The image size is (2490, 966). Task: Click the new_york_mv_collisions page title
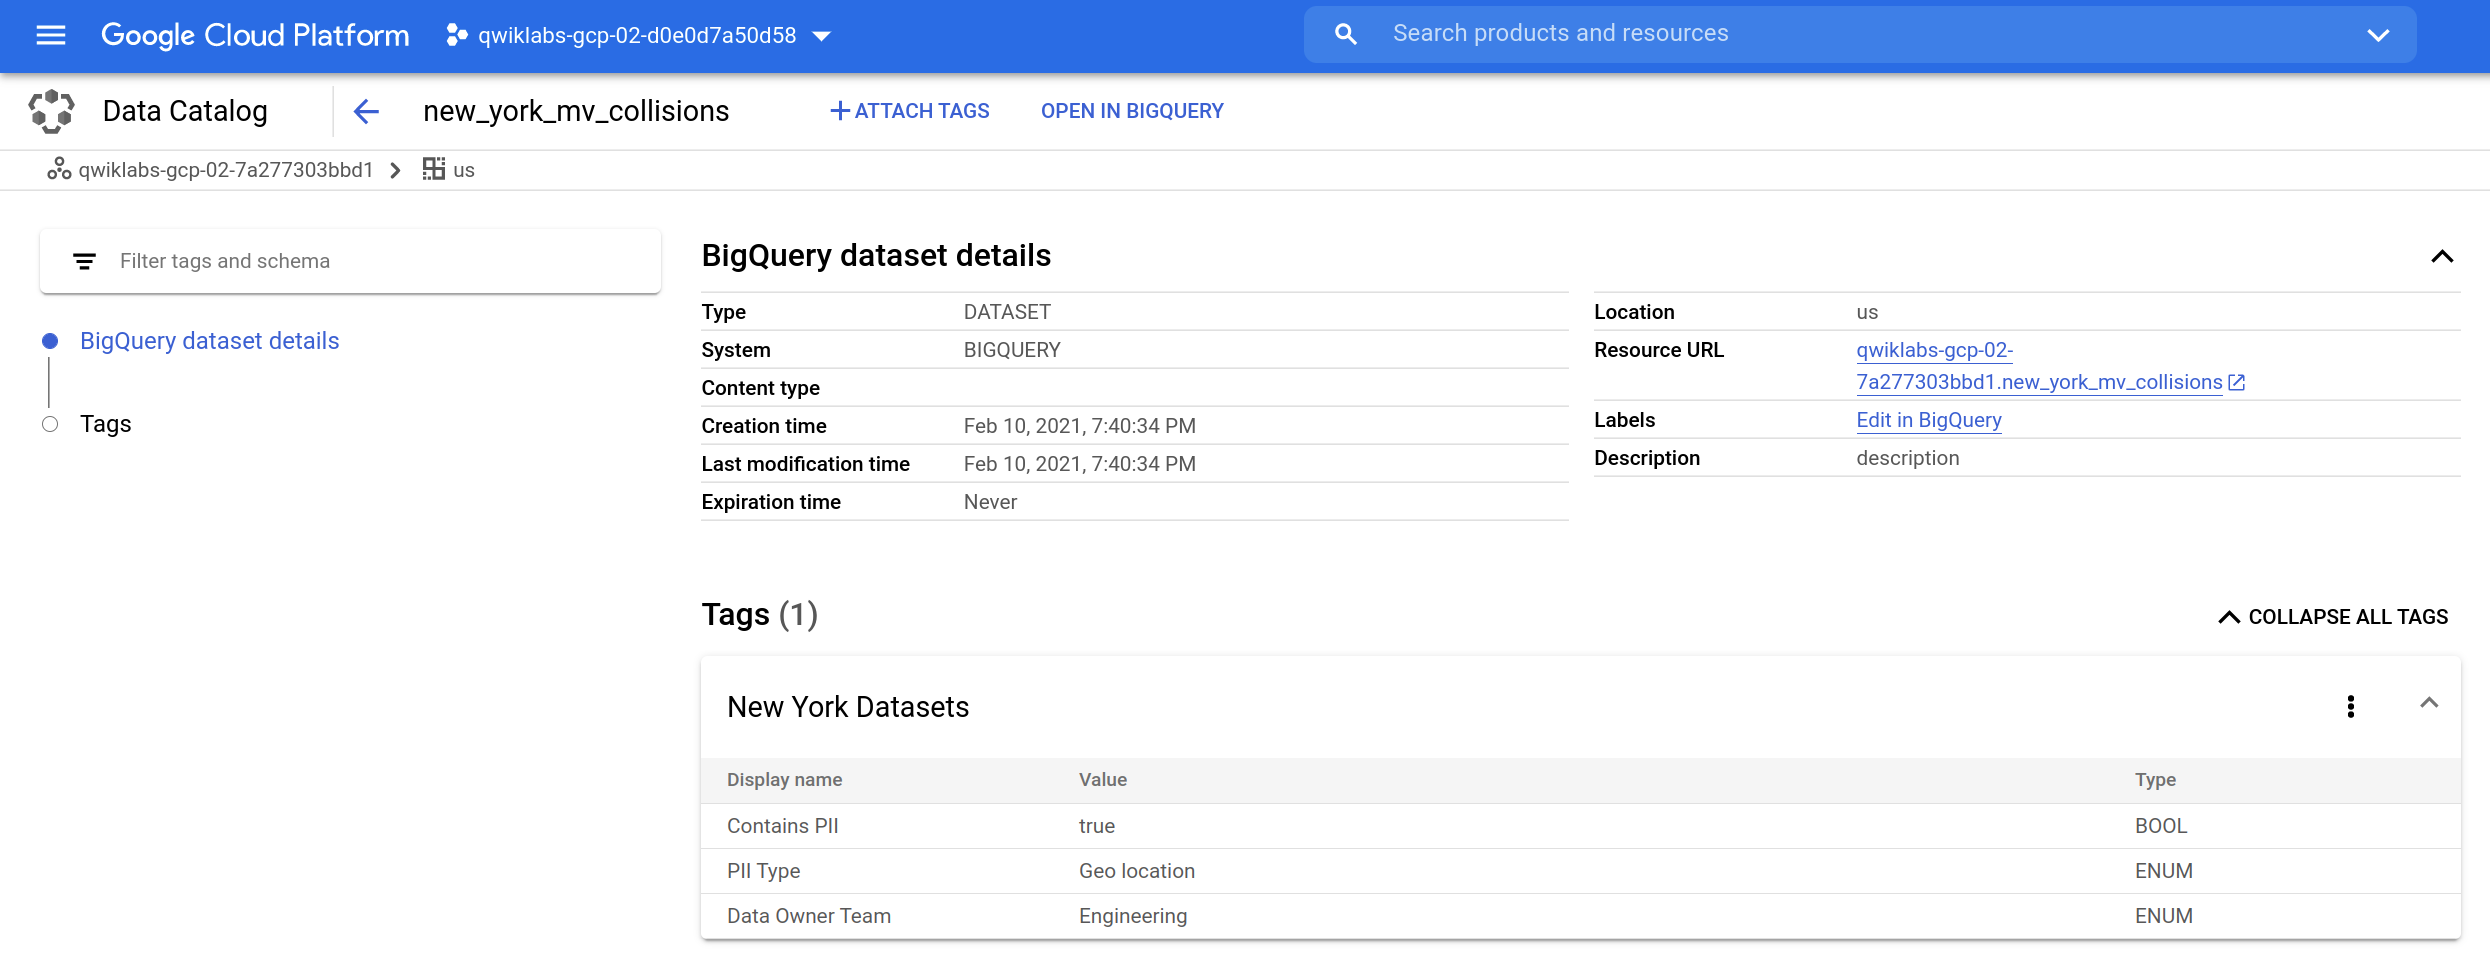[576, 111]
